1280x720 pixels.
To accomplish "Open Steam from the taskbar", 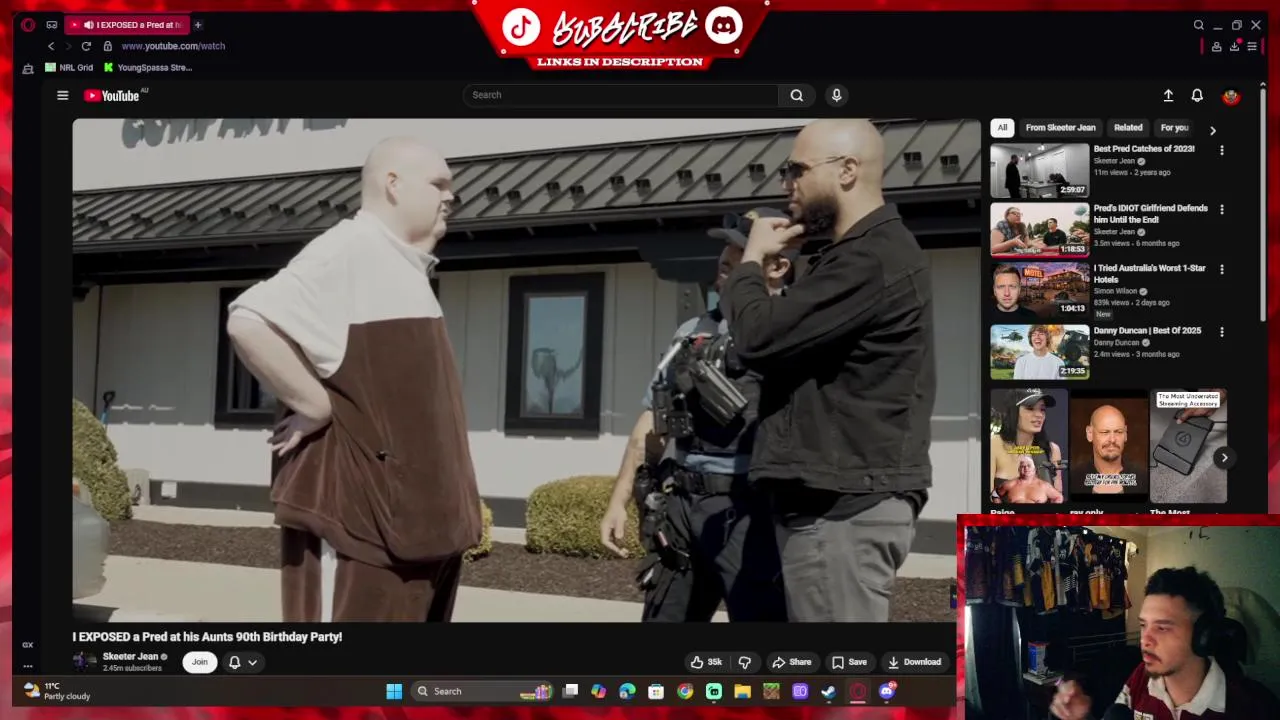I will 829,691.
